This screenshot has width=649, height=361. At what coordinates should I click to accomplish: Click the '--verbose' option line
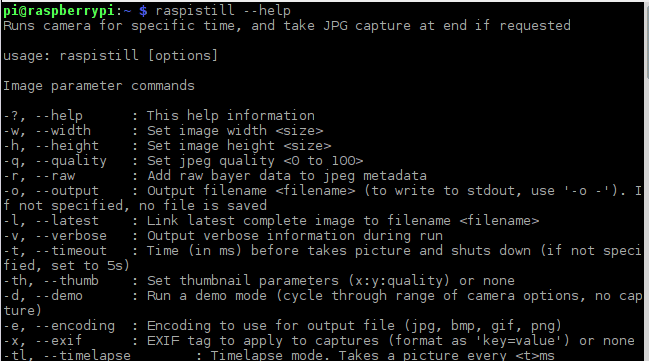[223, 236]
